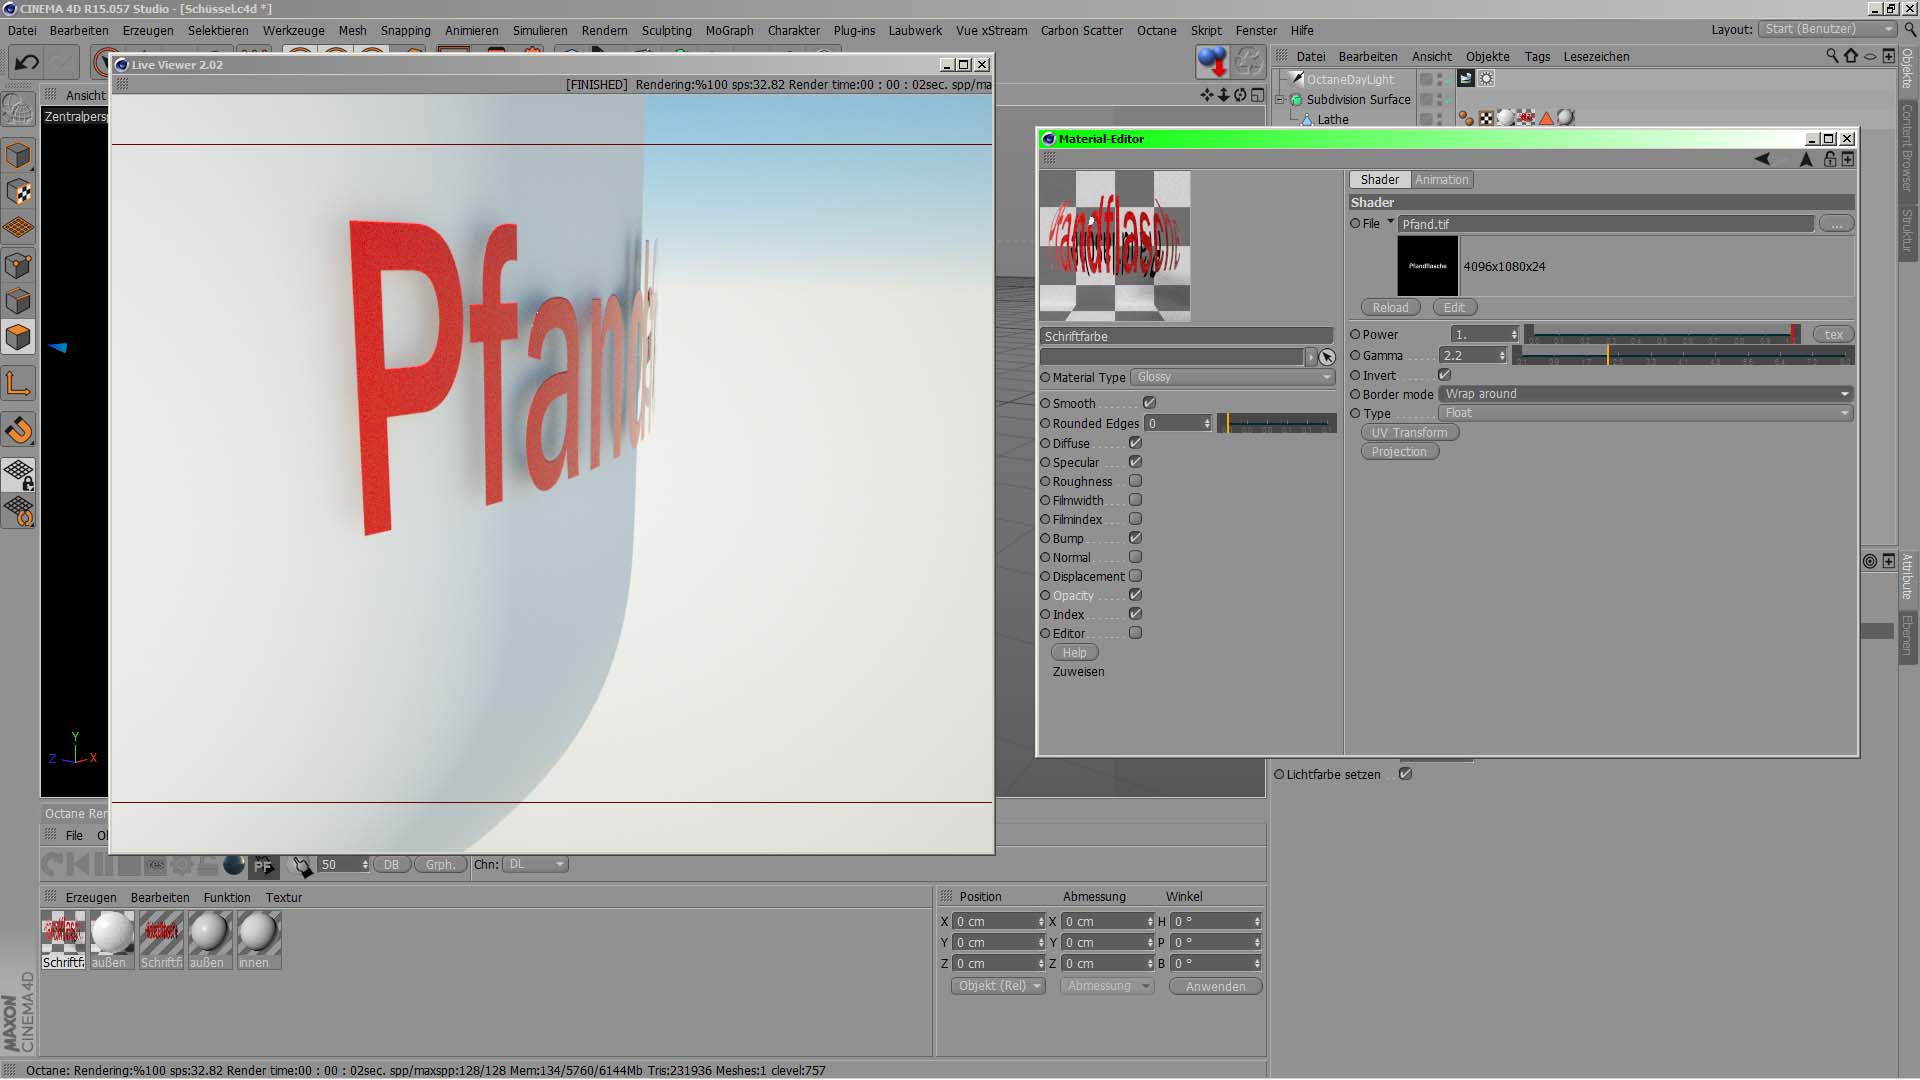Select the Polygon mode cube icon

click(x=18, y=337)
